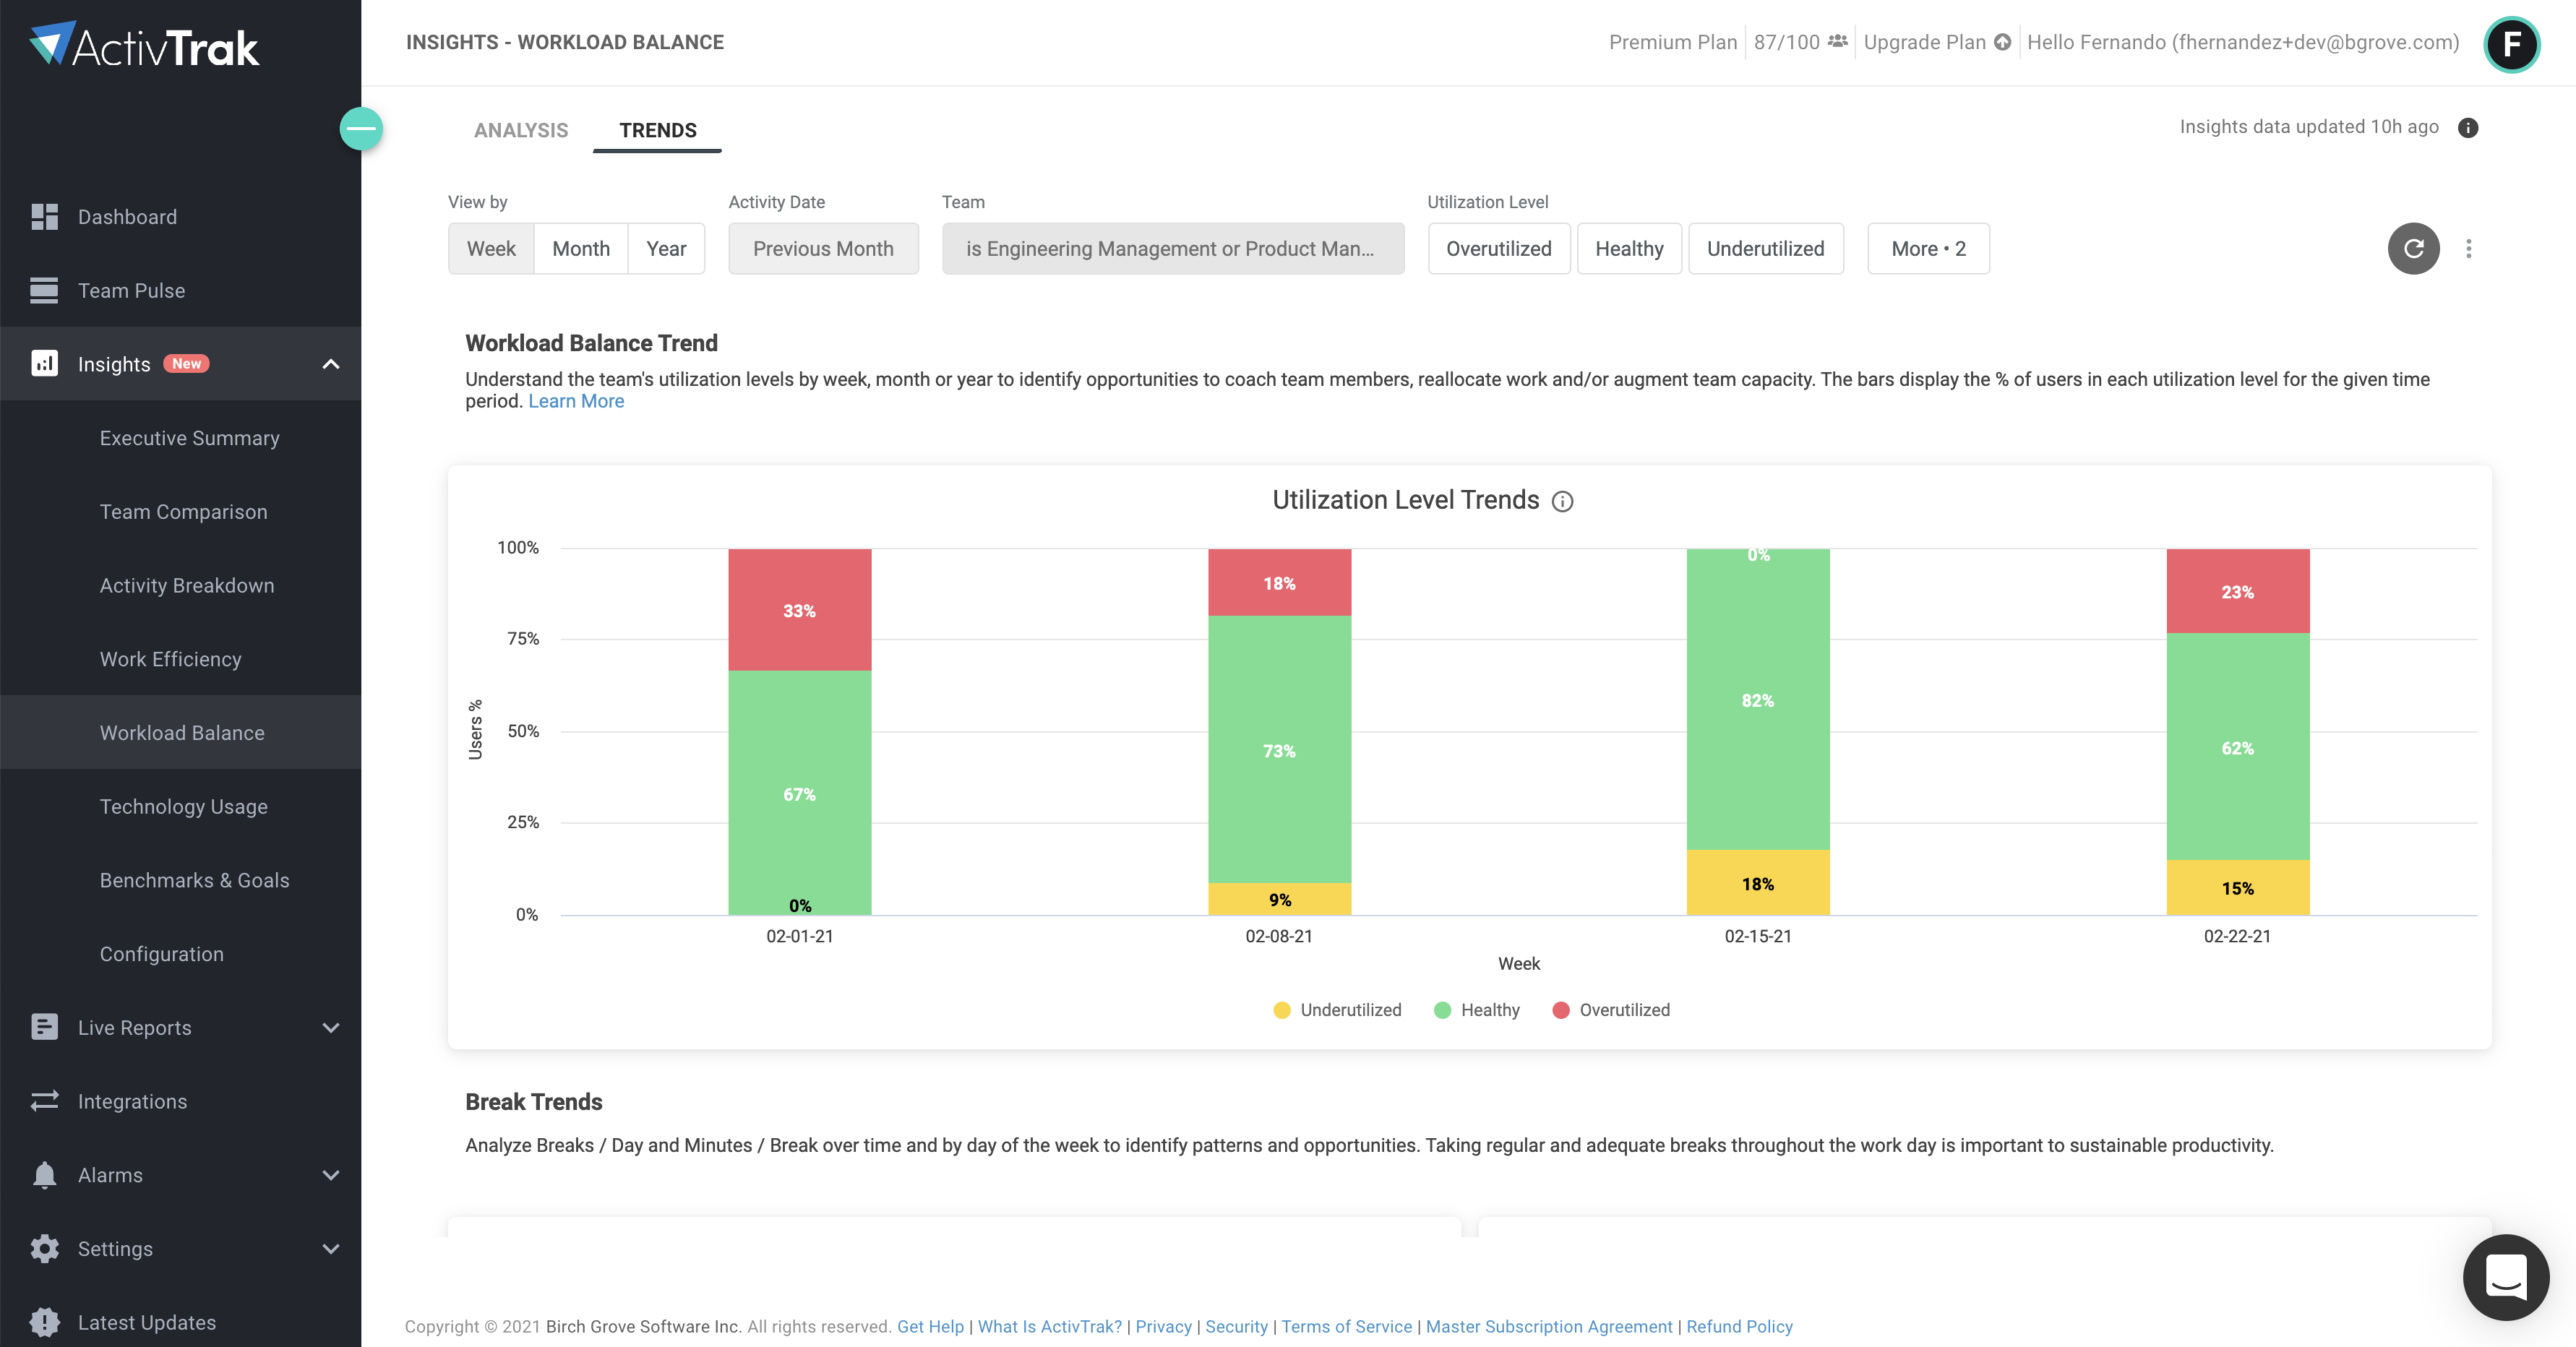Click the Live Reports document icon
The width and height of the screenshot is (2576, 1347).
44,1027
